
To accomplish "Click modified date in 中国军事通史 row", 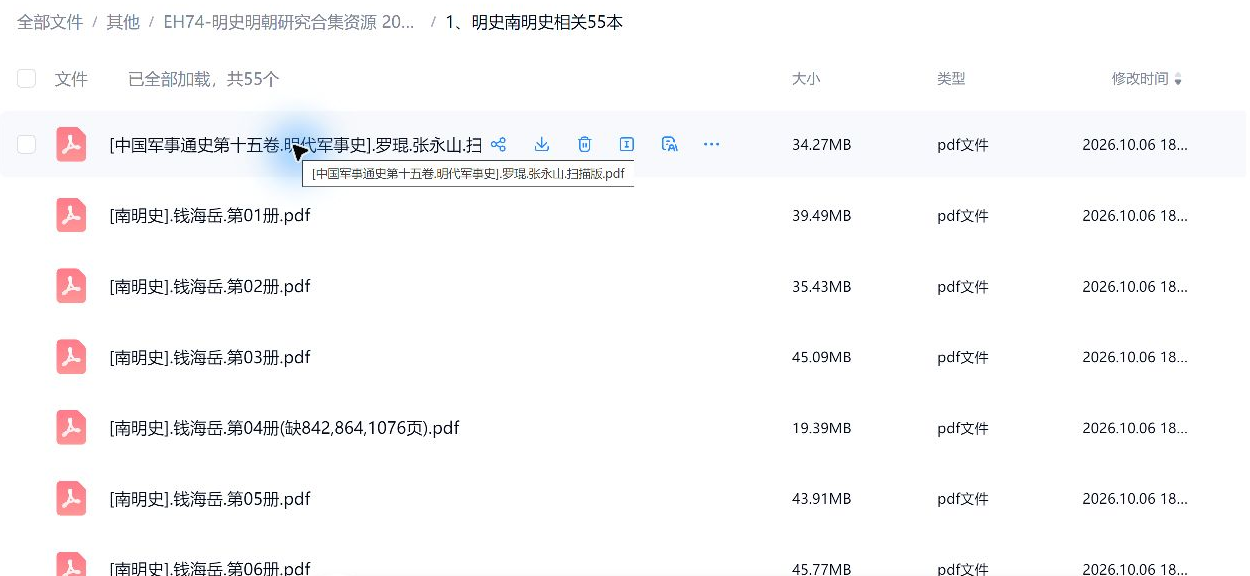I will (1135, 145).
